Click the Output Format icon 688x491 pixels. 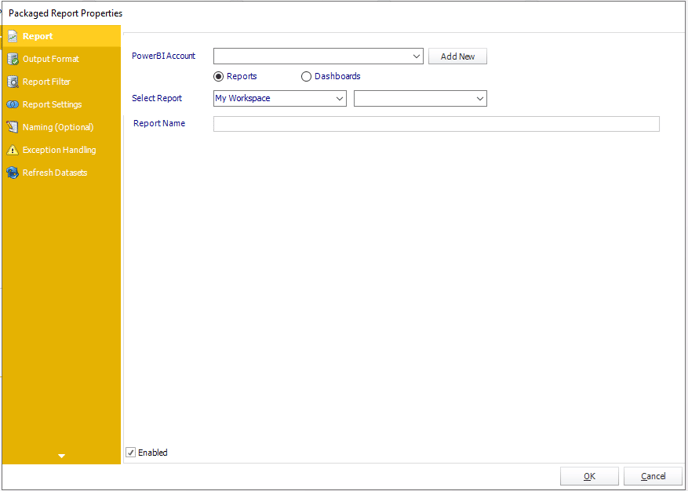13,59
